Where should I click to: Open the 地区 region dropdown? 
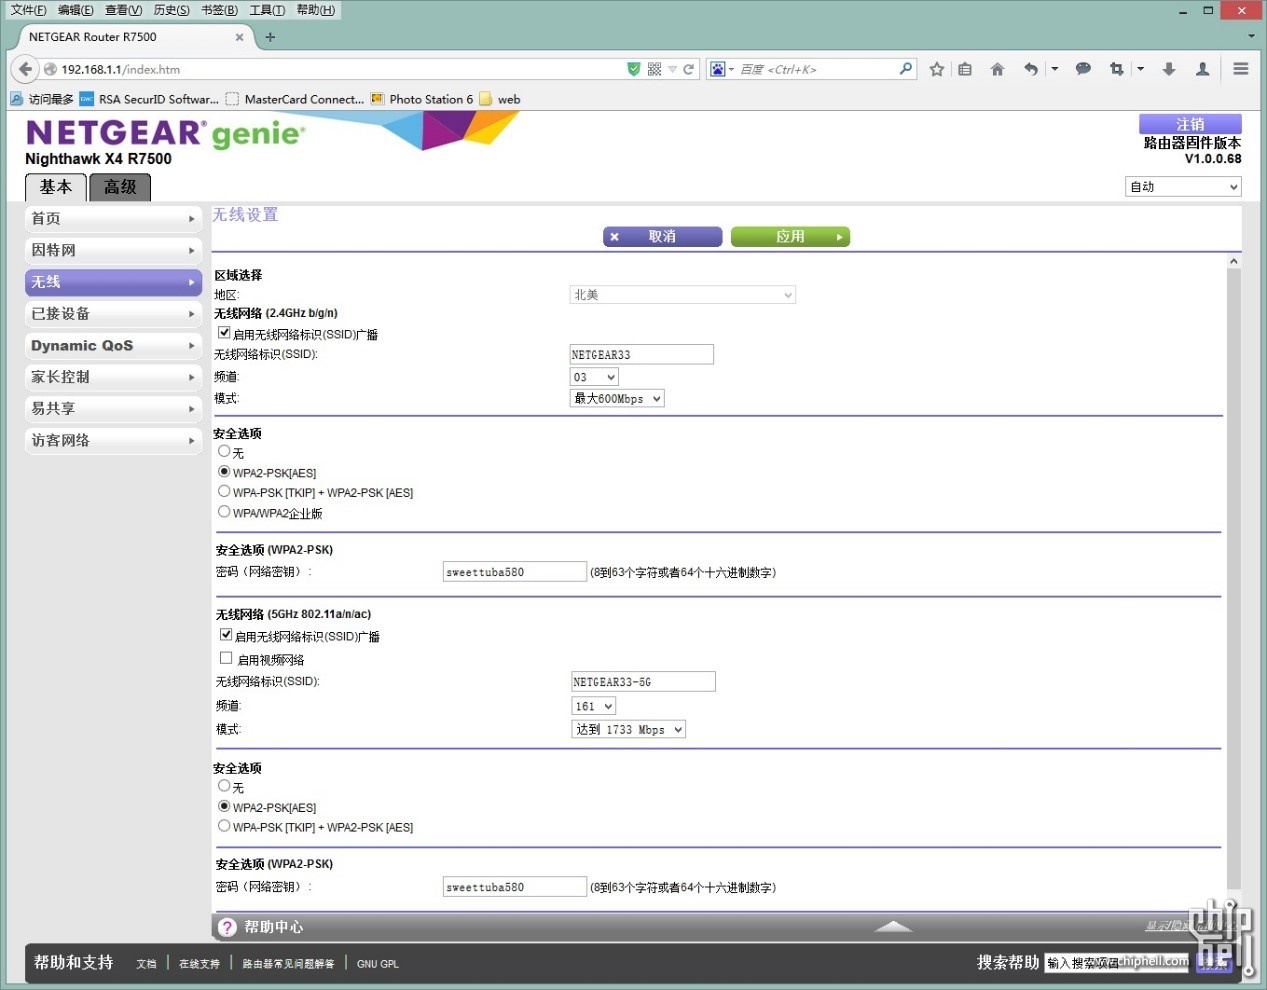pos(682,295)
